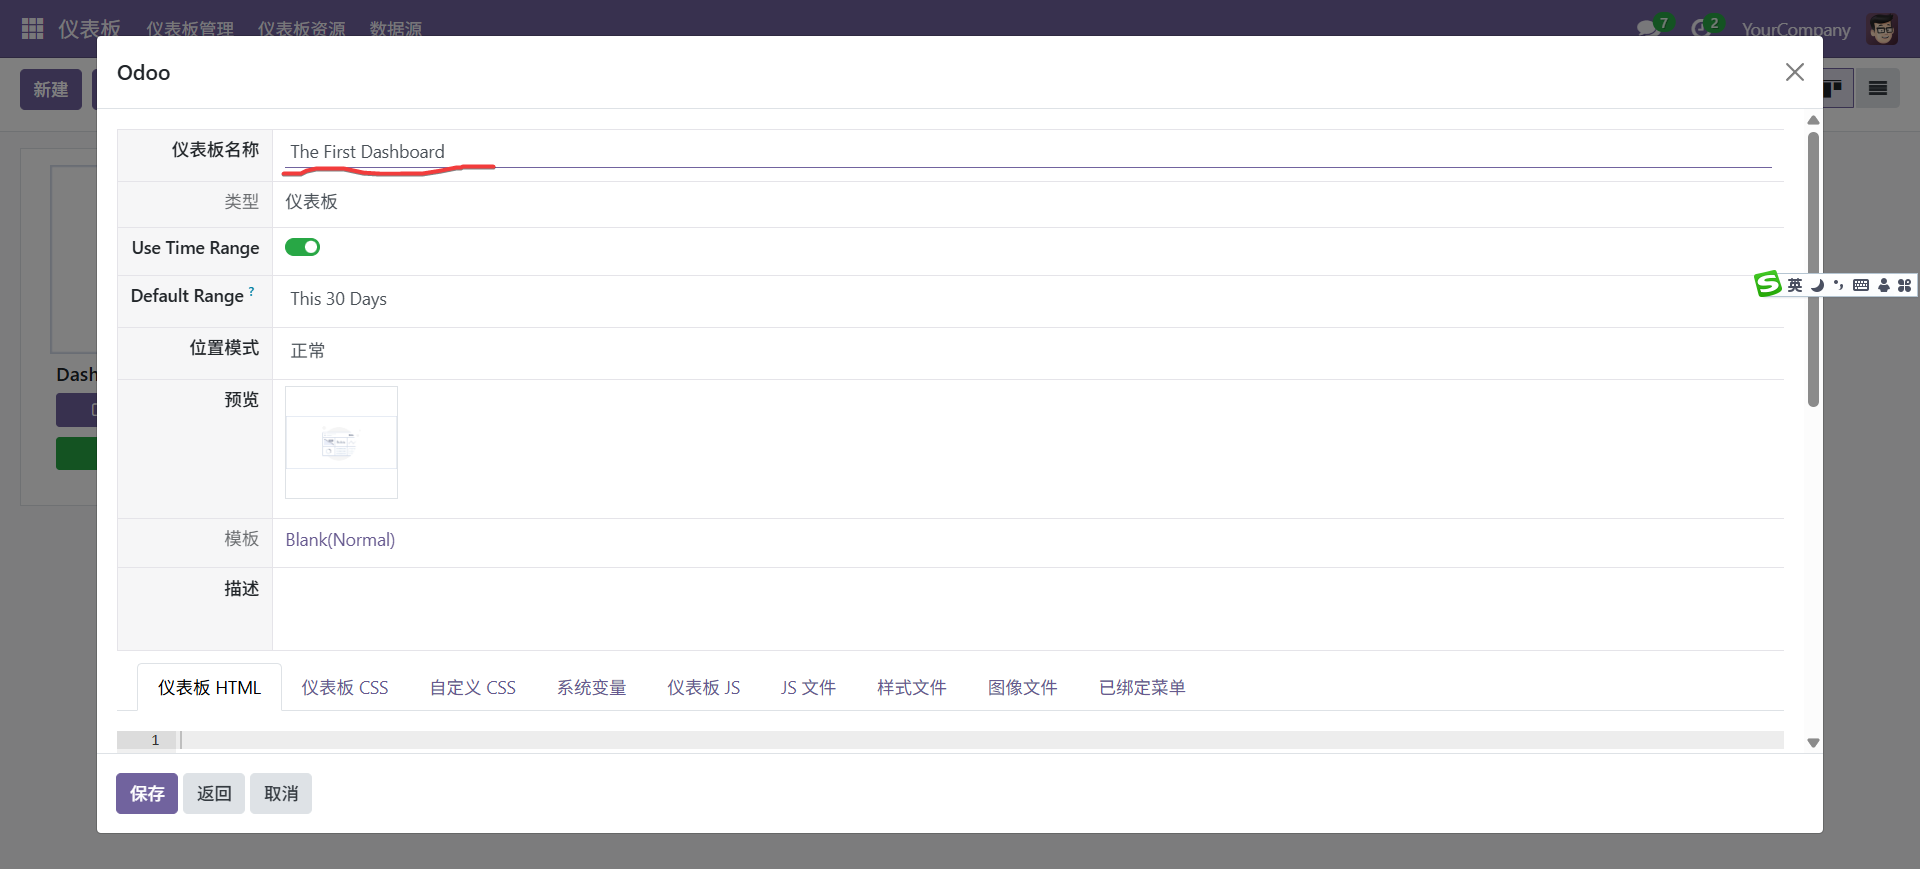Toggle the Sogou moon half-width icon
1920x869 pixels.
1817,285
